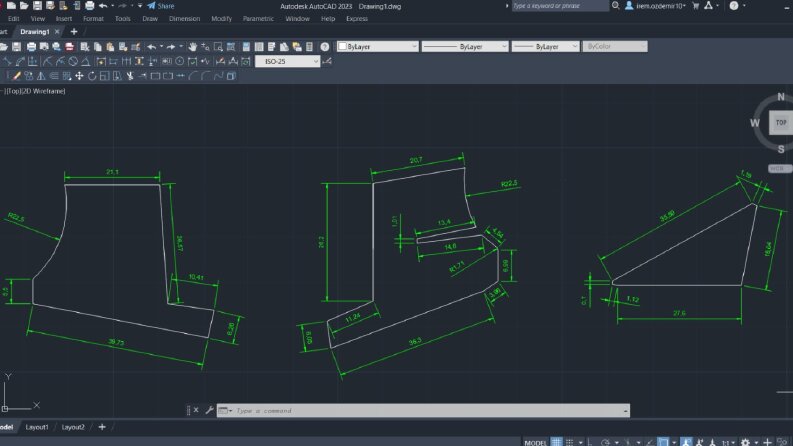Open the Draw menu
Screen dimensions: 793x446
click(150, 19)
